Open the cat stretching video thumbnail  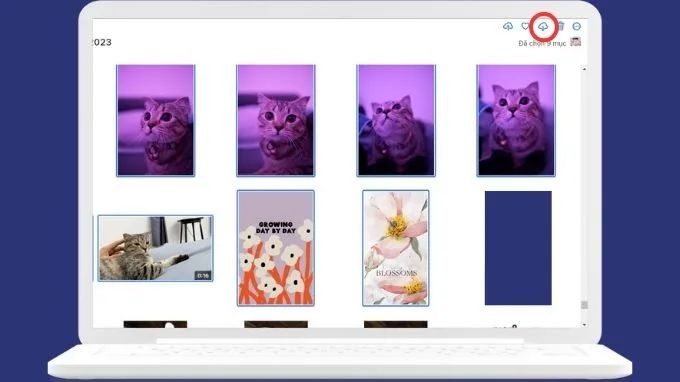pyautogui.click(x=156, y=248)
